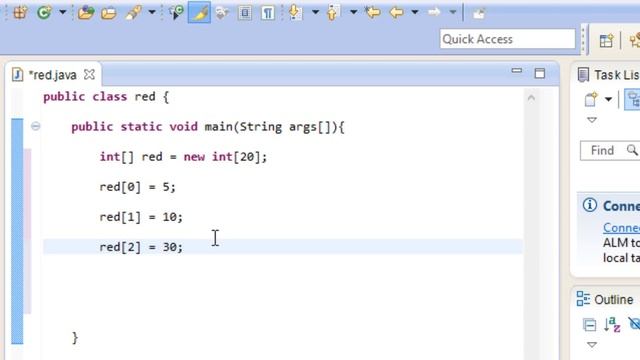Screen dimensions: 640x360
Task: Click the Last Edit Location icon
Action: 373,12
